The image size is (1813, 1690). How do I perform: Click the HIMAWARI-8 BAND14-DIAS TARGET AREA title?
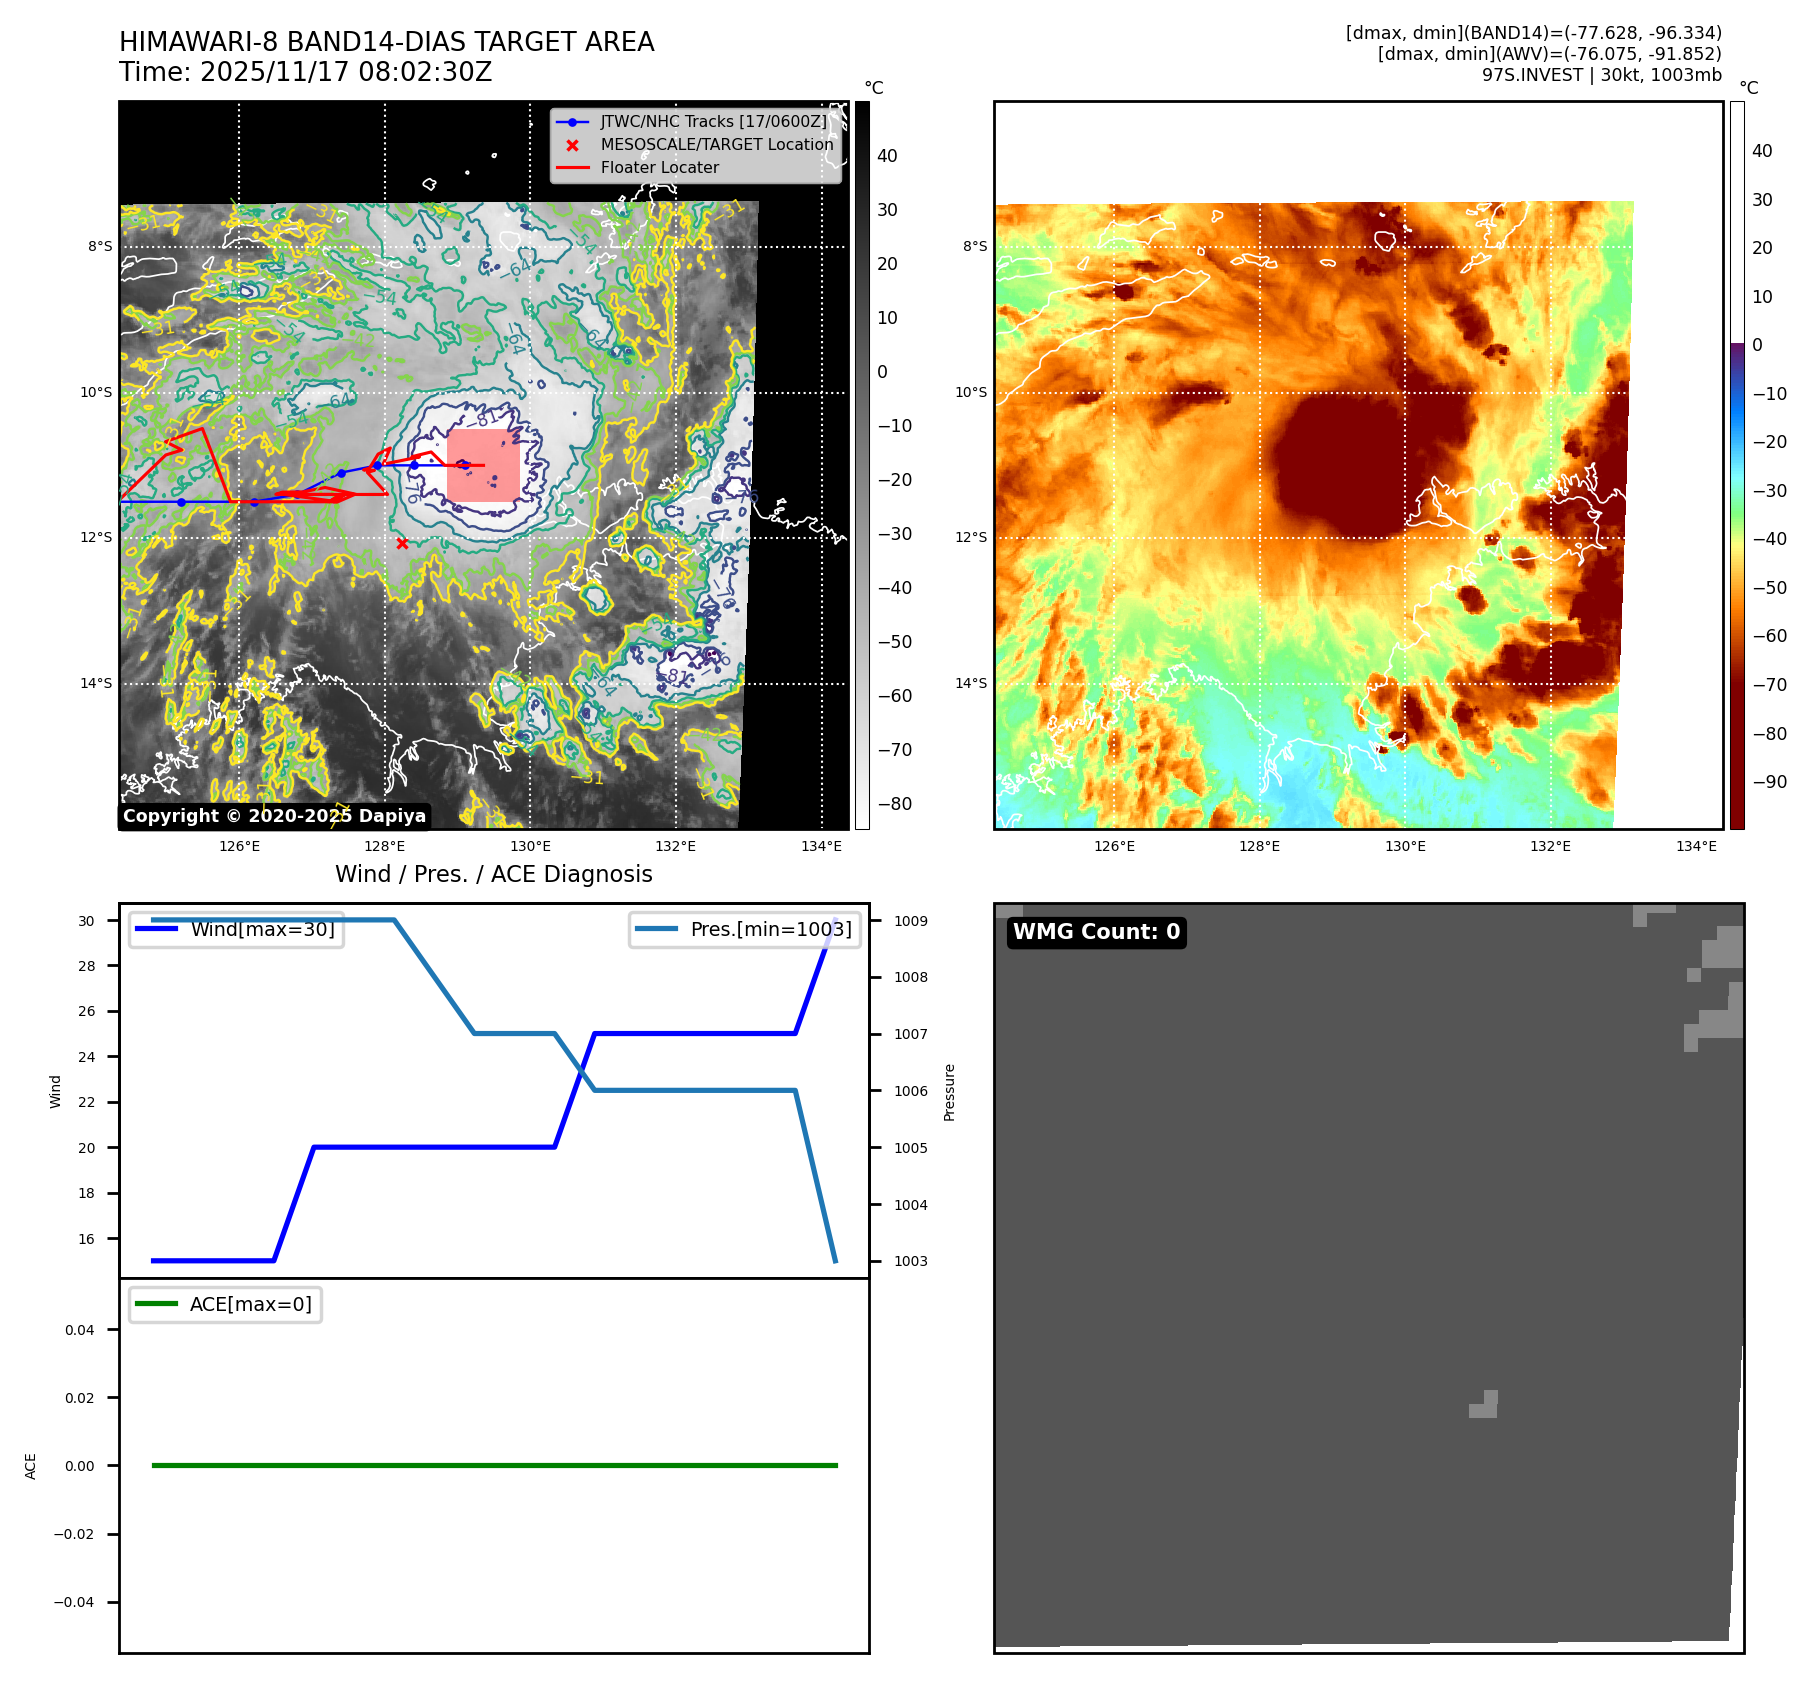coord(386,42)
